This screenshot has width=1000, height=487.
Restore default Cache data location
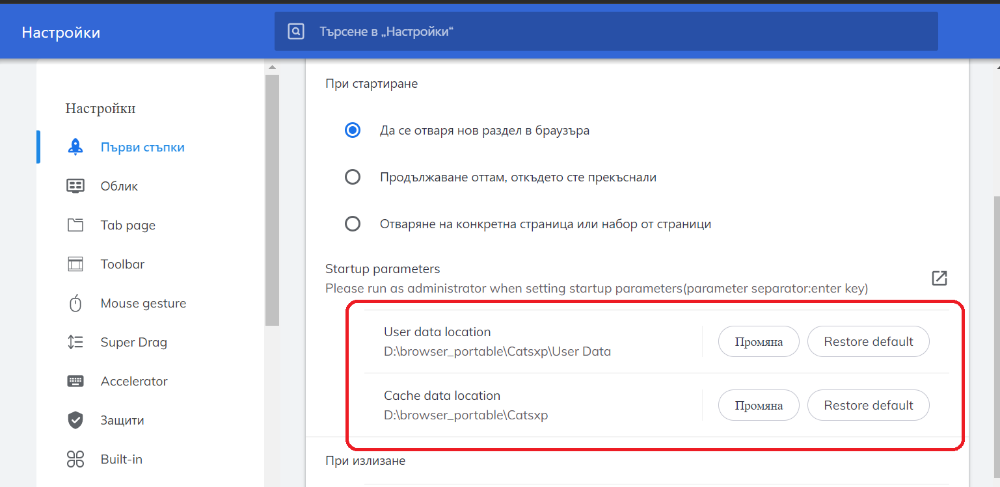(x=869, y=405)
